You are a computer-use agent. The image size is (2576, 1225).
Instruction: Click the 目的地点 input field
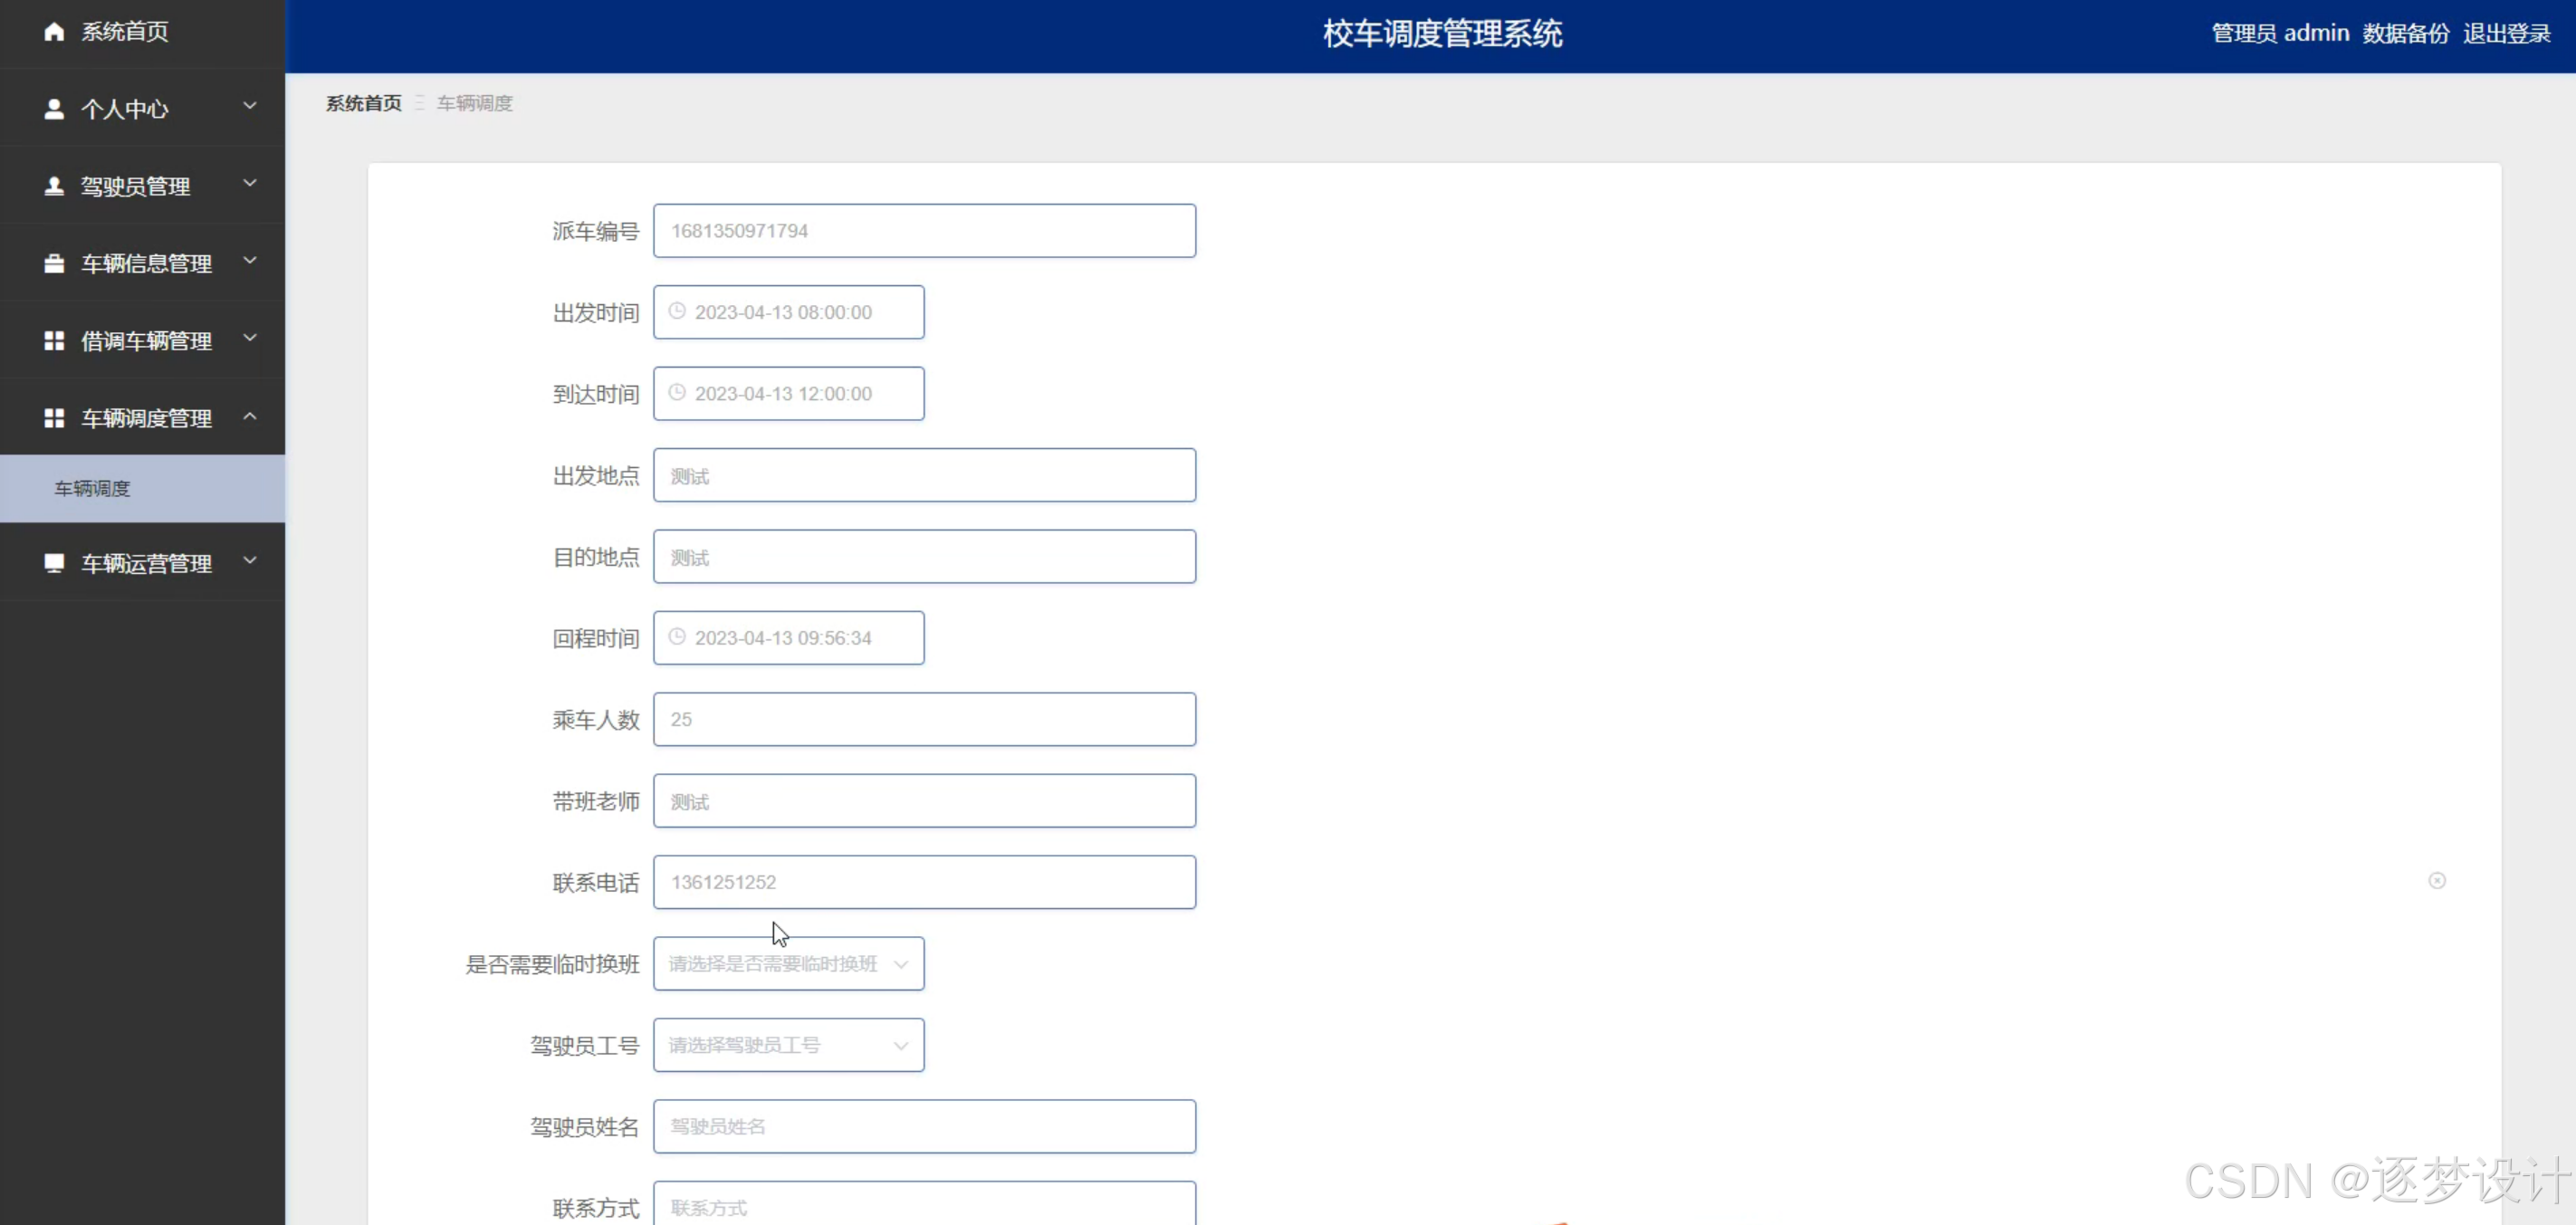coord(925,556)
